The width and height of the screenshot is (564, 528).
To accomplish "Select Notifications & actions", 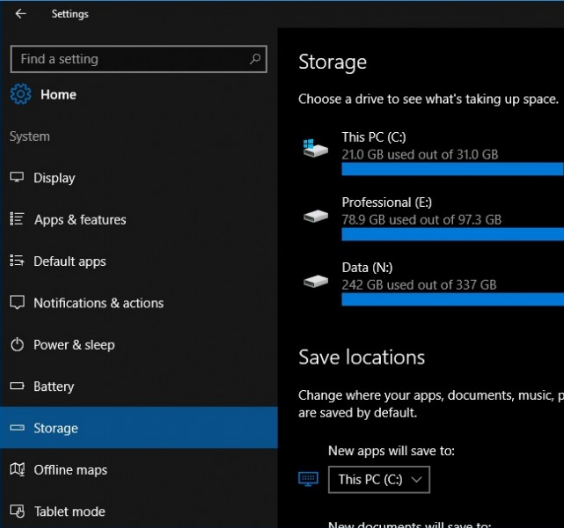I will point(139,303).
